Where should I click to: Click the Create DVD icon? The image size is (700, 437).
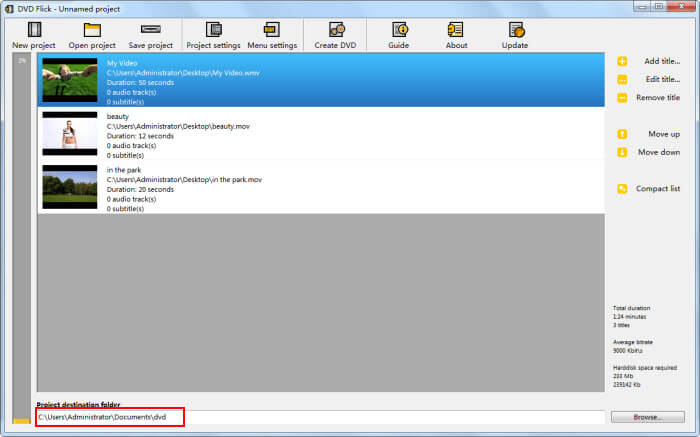[x=337, y=29]
